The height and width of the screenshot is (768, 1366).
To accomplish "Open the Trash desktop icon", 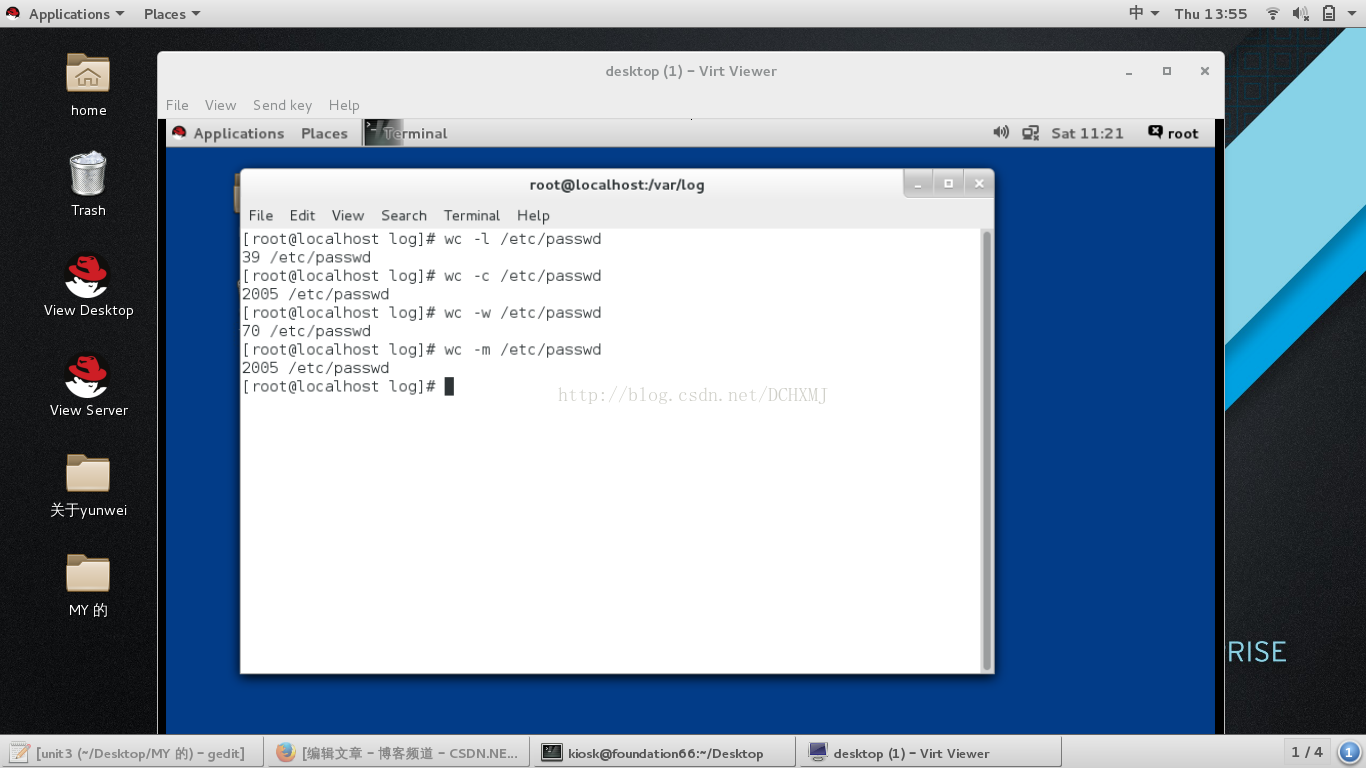I will click(88, 173).
